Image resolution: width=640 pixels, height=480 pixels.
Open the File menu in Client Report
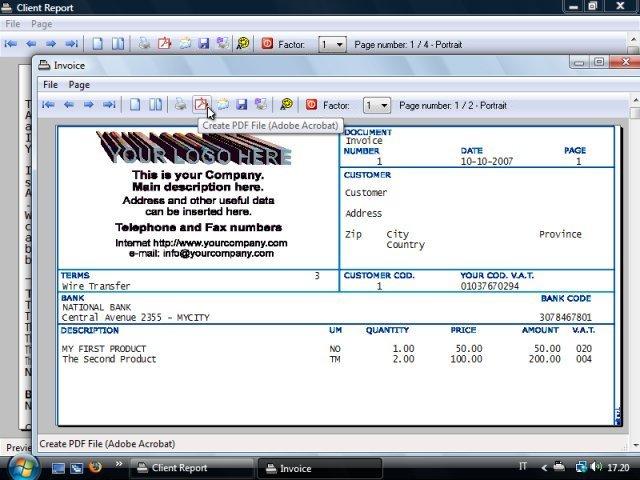[13, 24]
